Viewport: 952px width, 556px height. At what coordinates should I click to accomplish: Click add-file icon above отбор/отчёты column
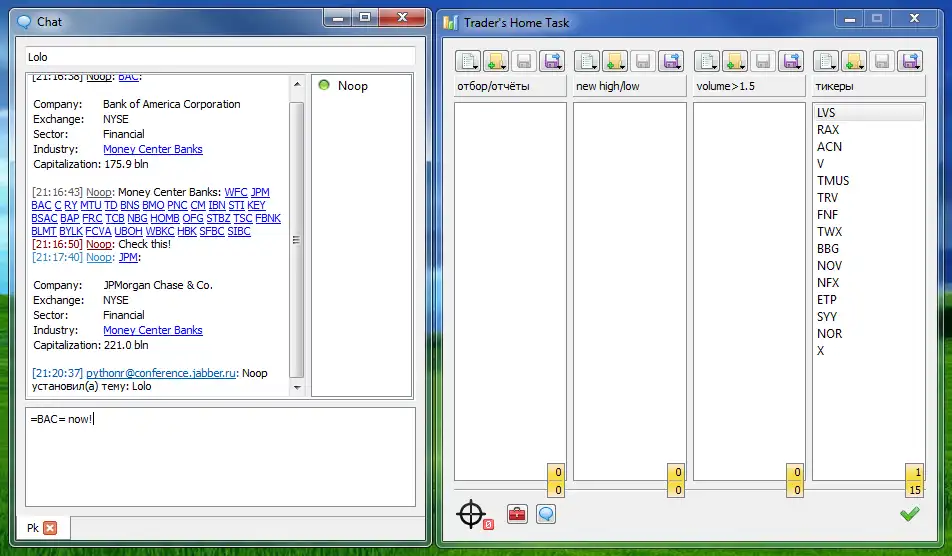click(496, 61)
